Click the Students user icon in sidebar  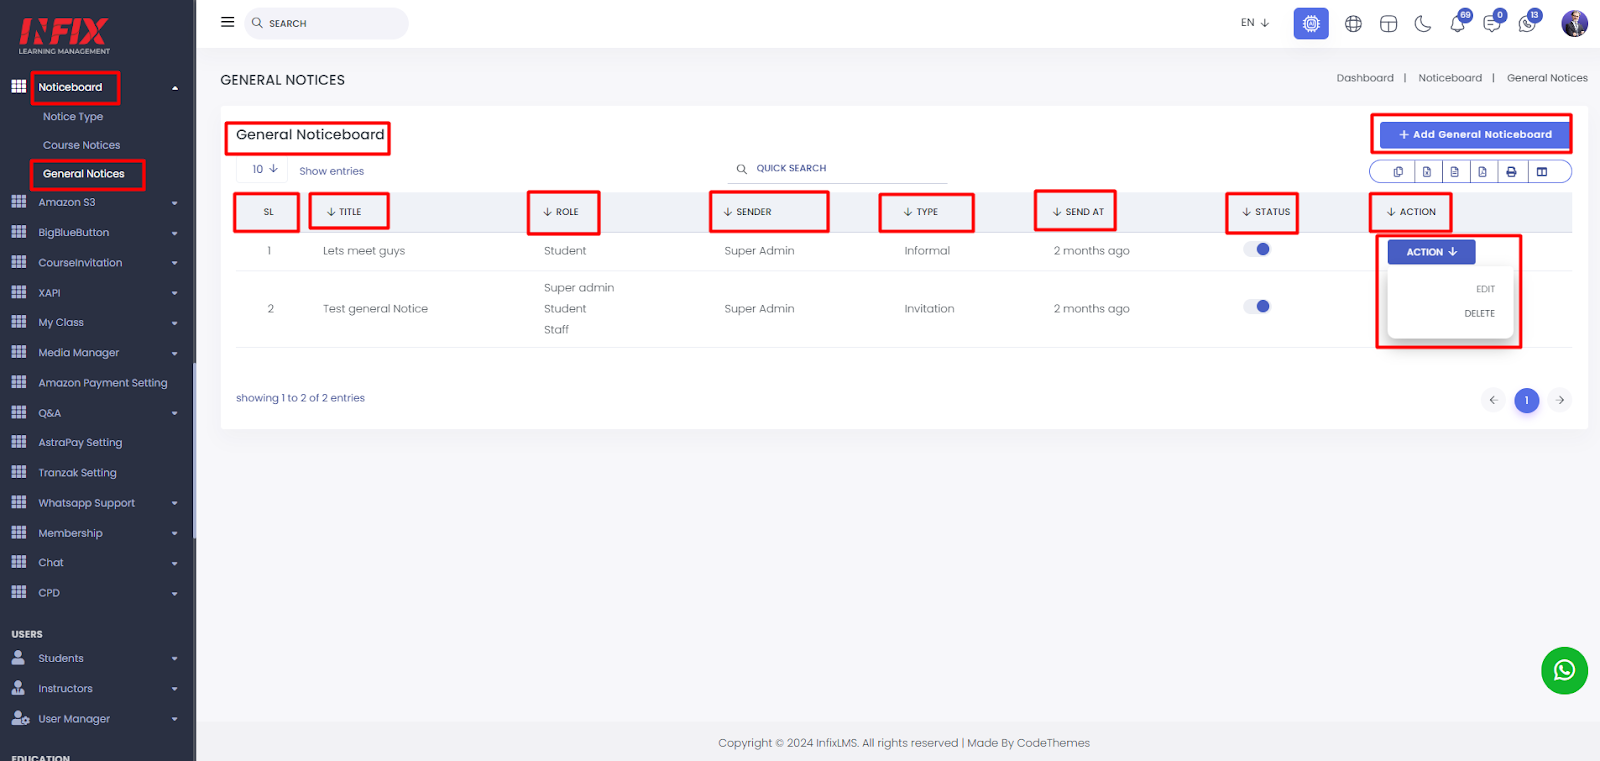pyautogui.click(x=18, y=658)
